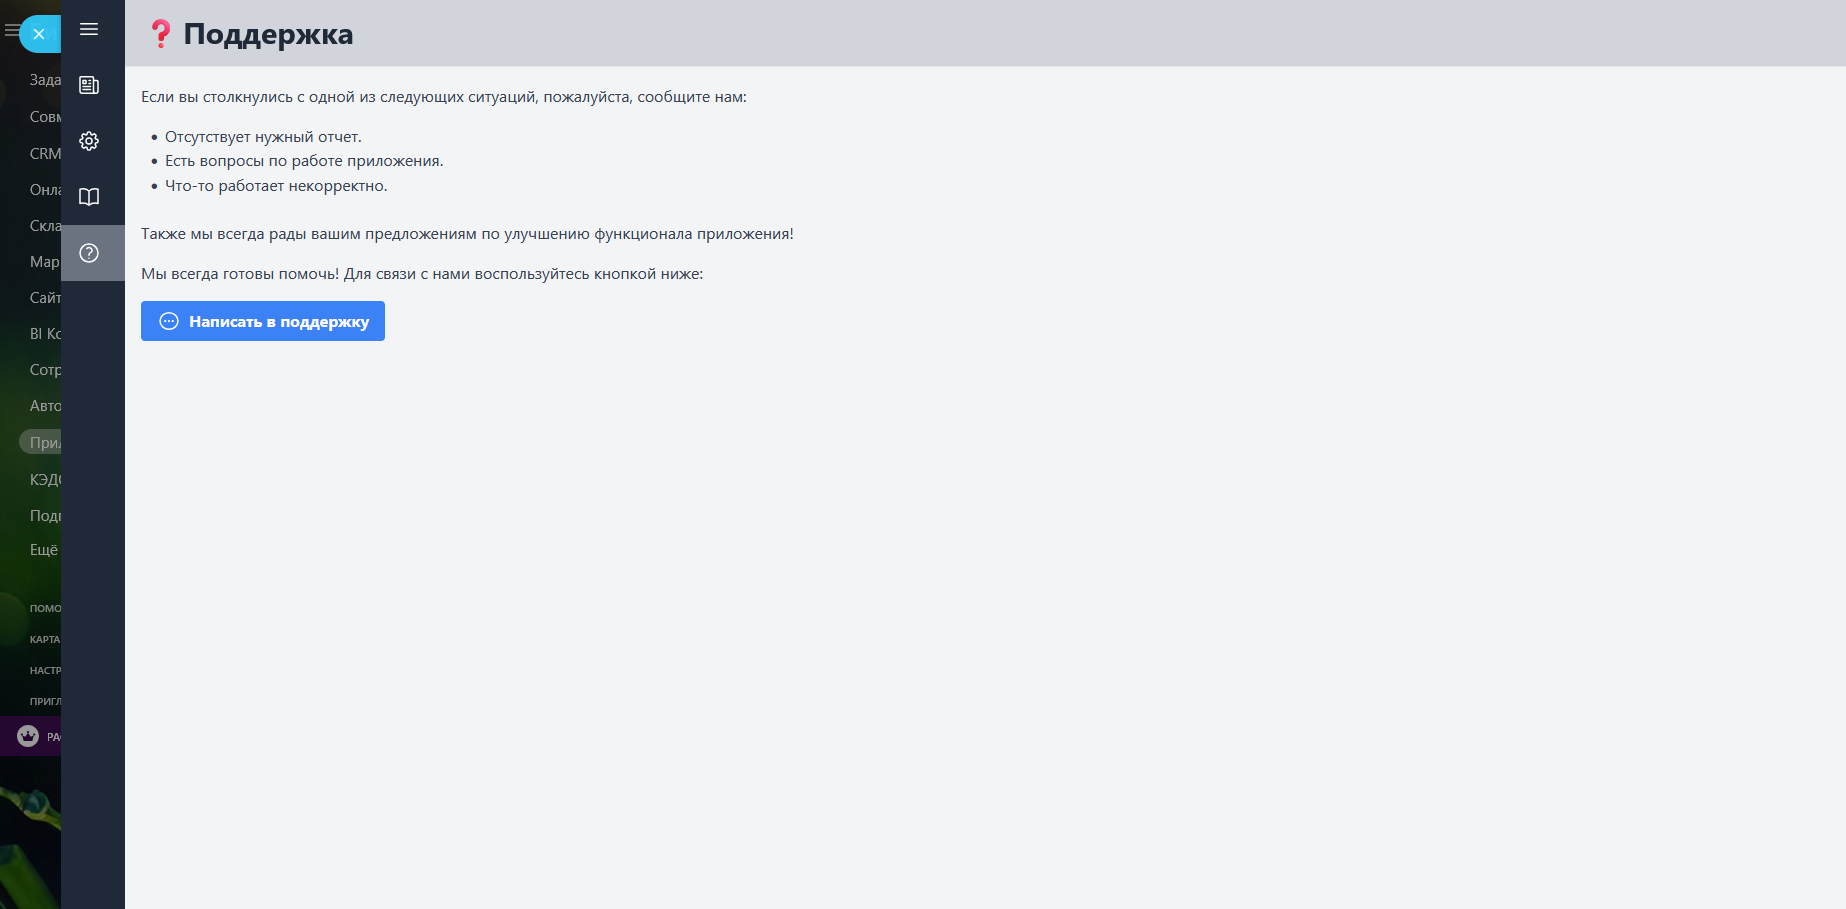Viewport: 1846px width, 909px height.
Task: Open the Склад menu entry
Action: [45, 226]
